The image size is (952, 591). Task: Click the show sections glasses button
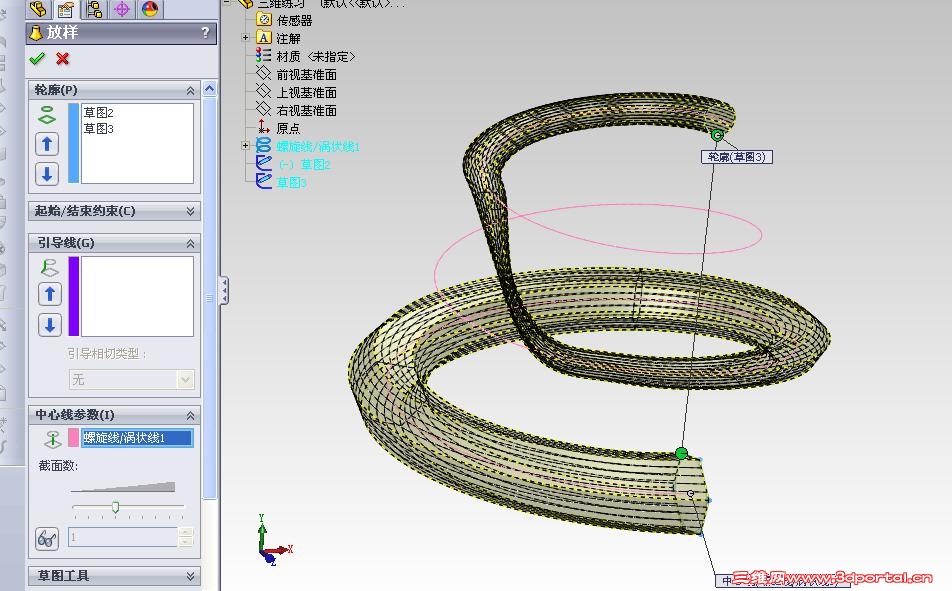(x=47, y=539)
